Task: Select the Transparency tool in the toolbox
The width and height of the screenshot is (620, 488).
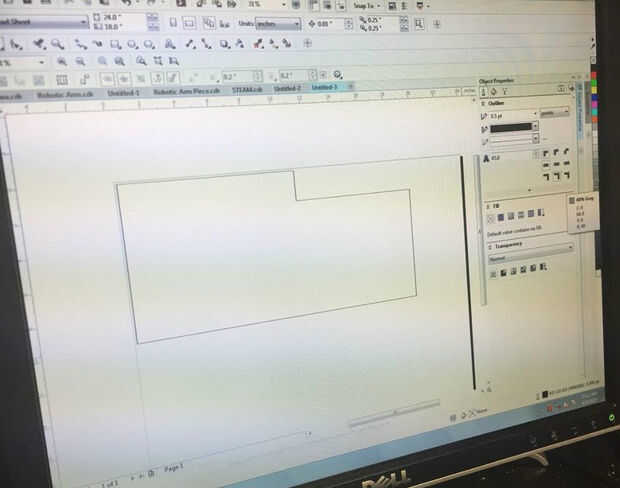Action: 240,44
